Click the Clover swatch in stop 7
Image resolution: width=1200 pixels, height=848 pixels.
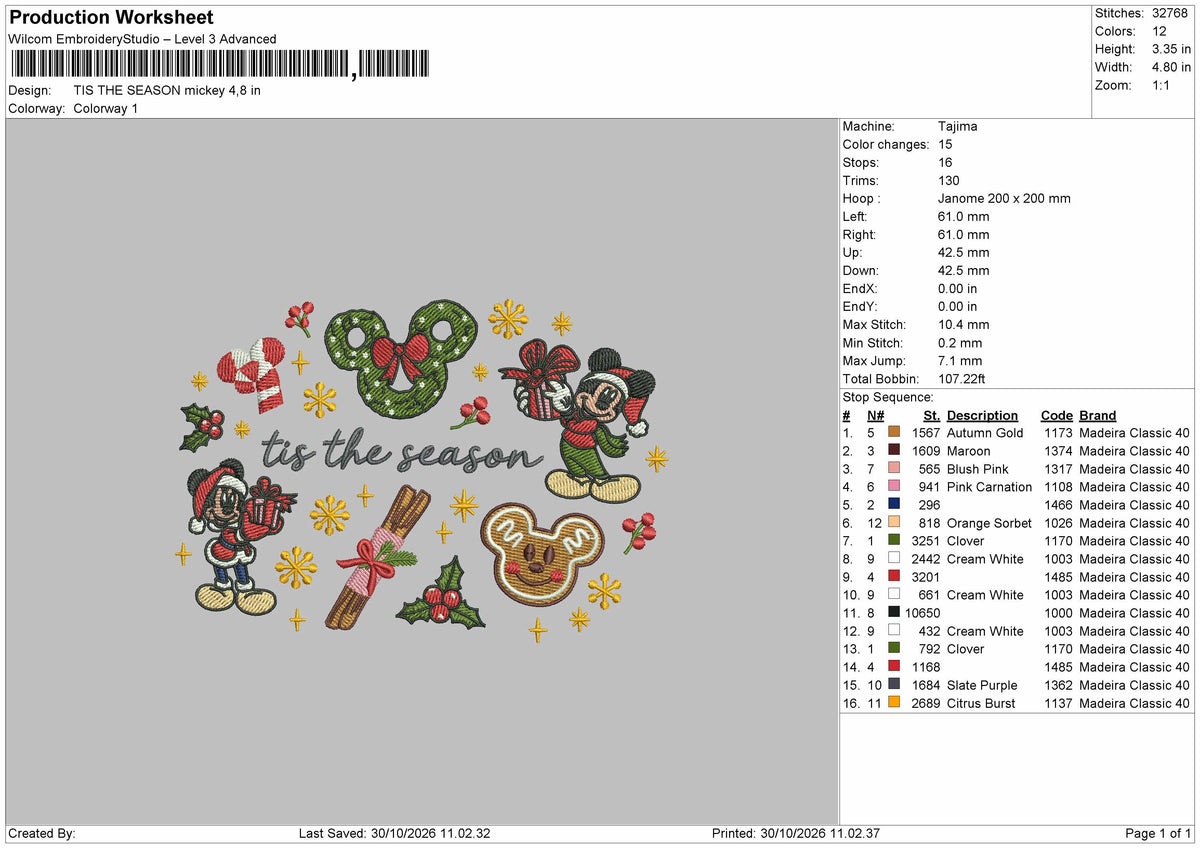894,541
